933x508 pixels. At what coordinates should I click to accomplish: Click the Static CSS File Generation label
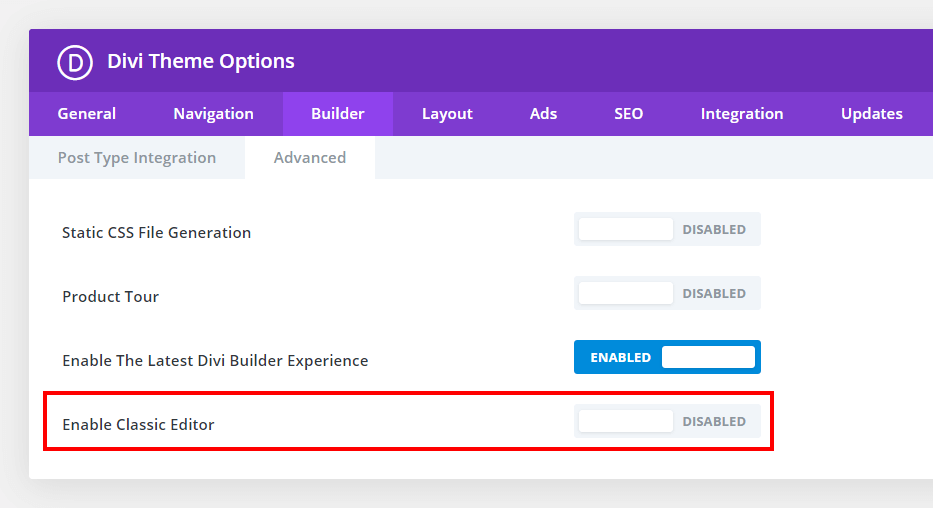(156, 233)
